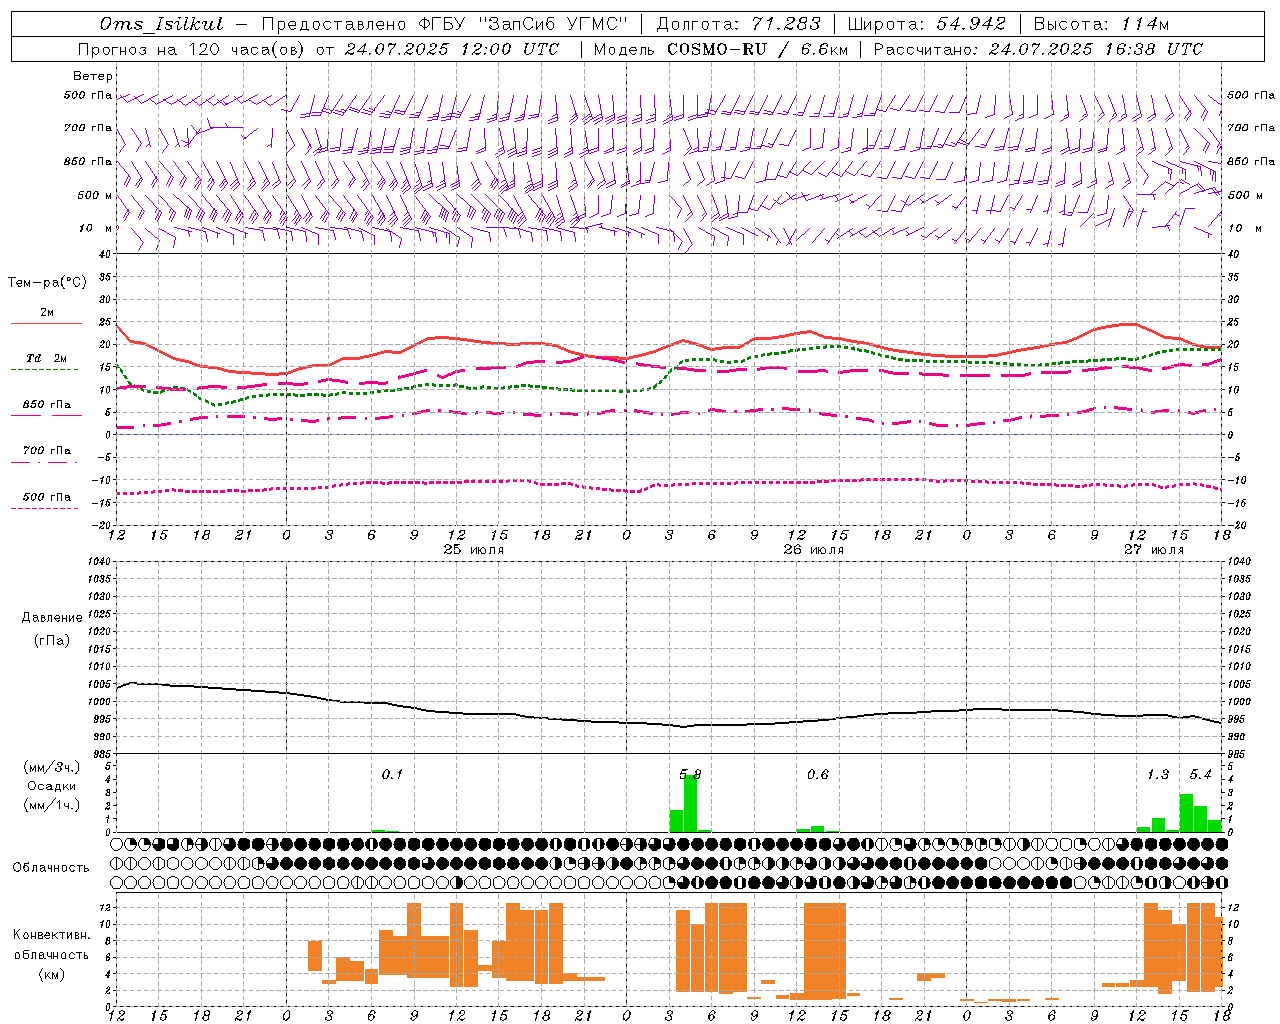
Task: Click the '(мм/1ч.)' precipitation unit label
Action: [x=51, y=805]
